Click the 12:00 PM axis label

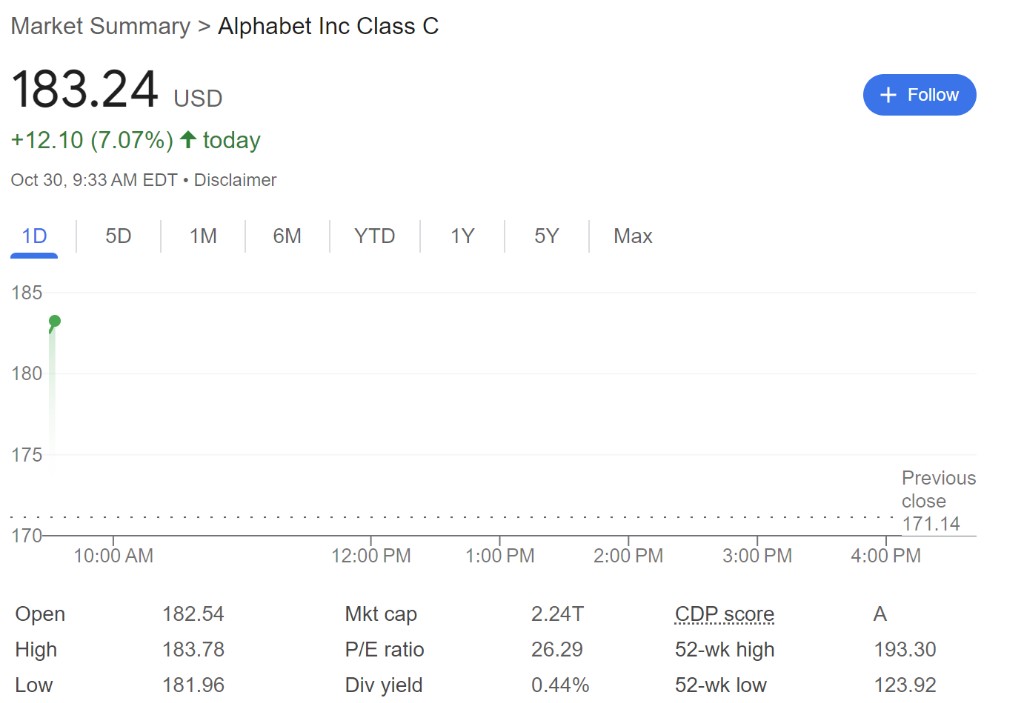[371, 555]
